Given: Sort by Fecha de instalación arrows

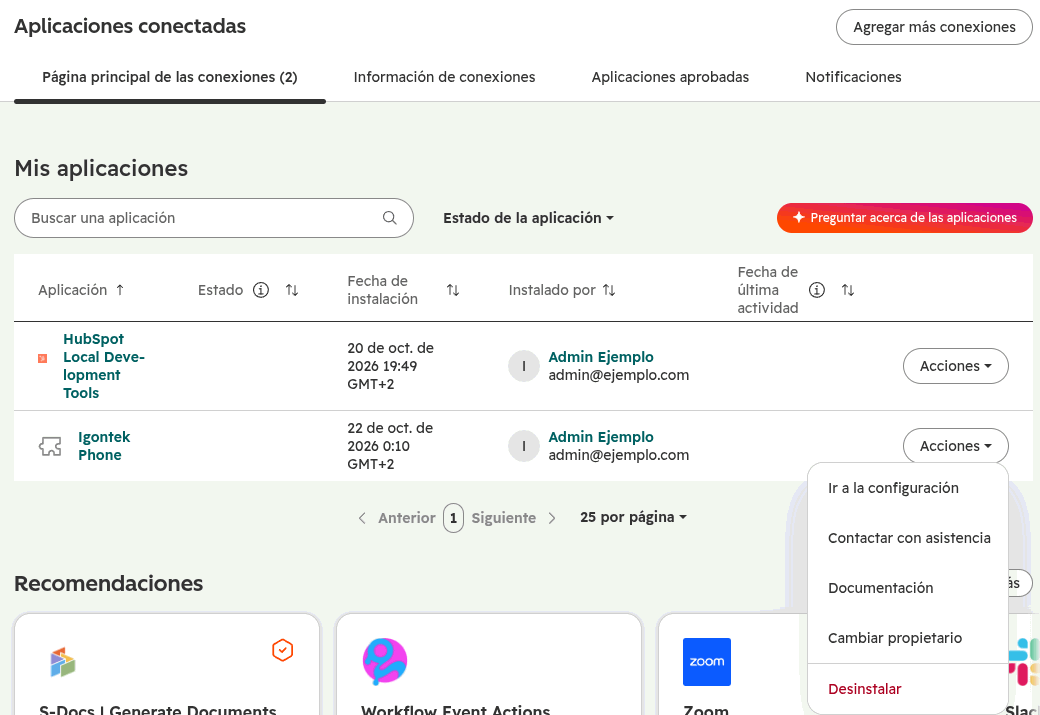Looking at the screenshot, I should (453, 290).
